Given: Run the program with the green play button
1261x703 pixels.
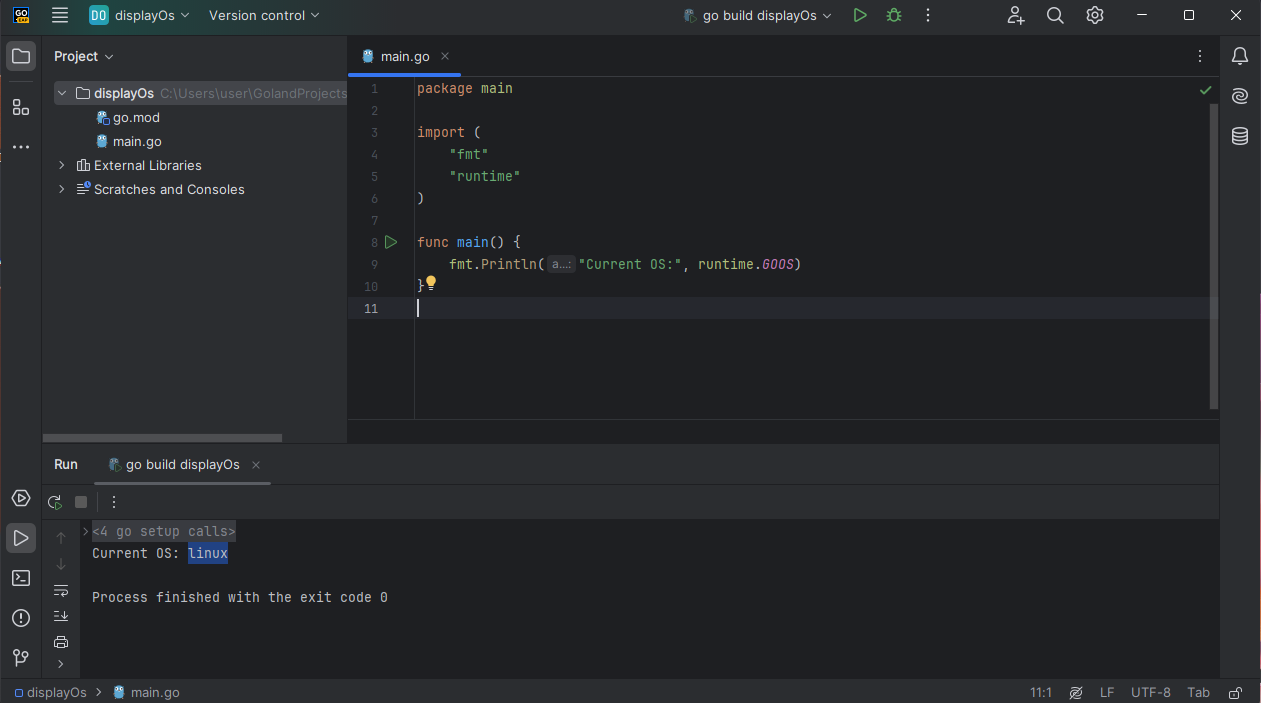Looking at the screenshot, I should 859,15.
